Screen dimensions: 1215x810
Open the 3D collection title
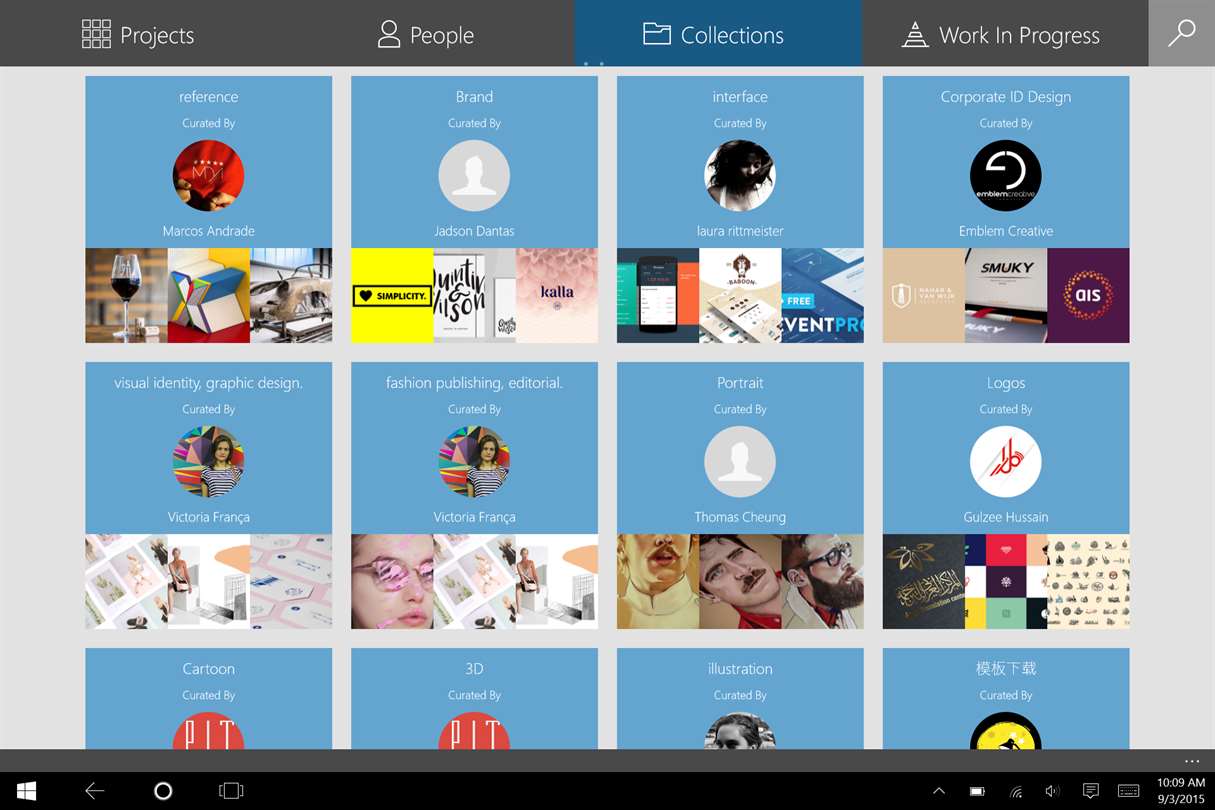[x=474, y=669]
